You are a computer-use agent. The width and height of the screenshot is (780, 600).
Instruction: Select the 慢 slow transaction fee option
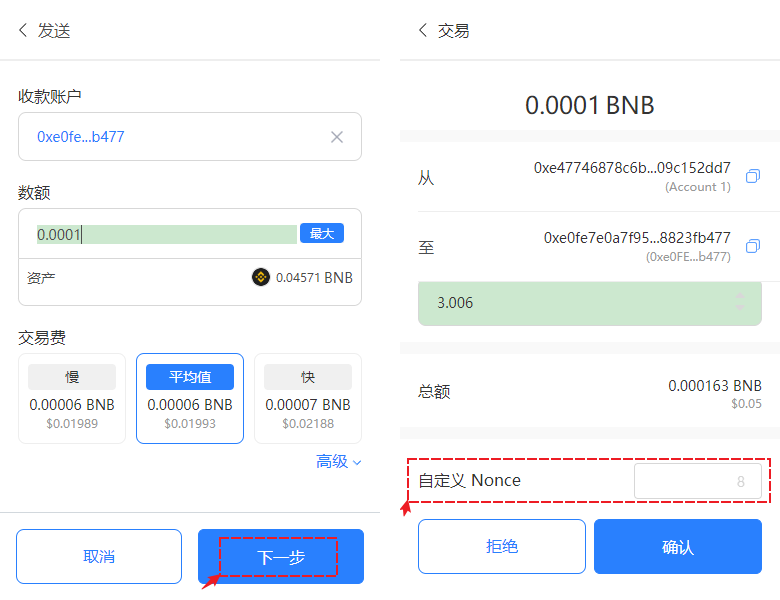pyautogui.click(x=72, y=398)
